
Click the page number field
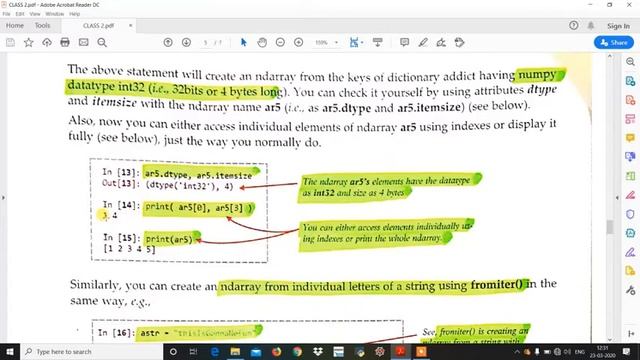click(206, 42)
